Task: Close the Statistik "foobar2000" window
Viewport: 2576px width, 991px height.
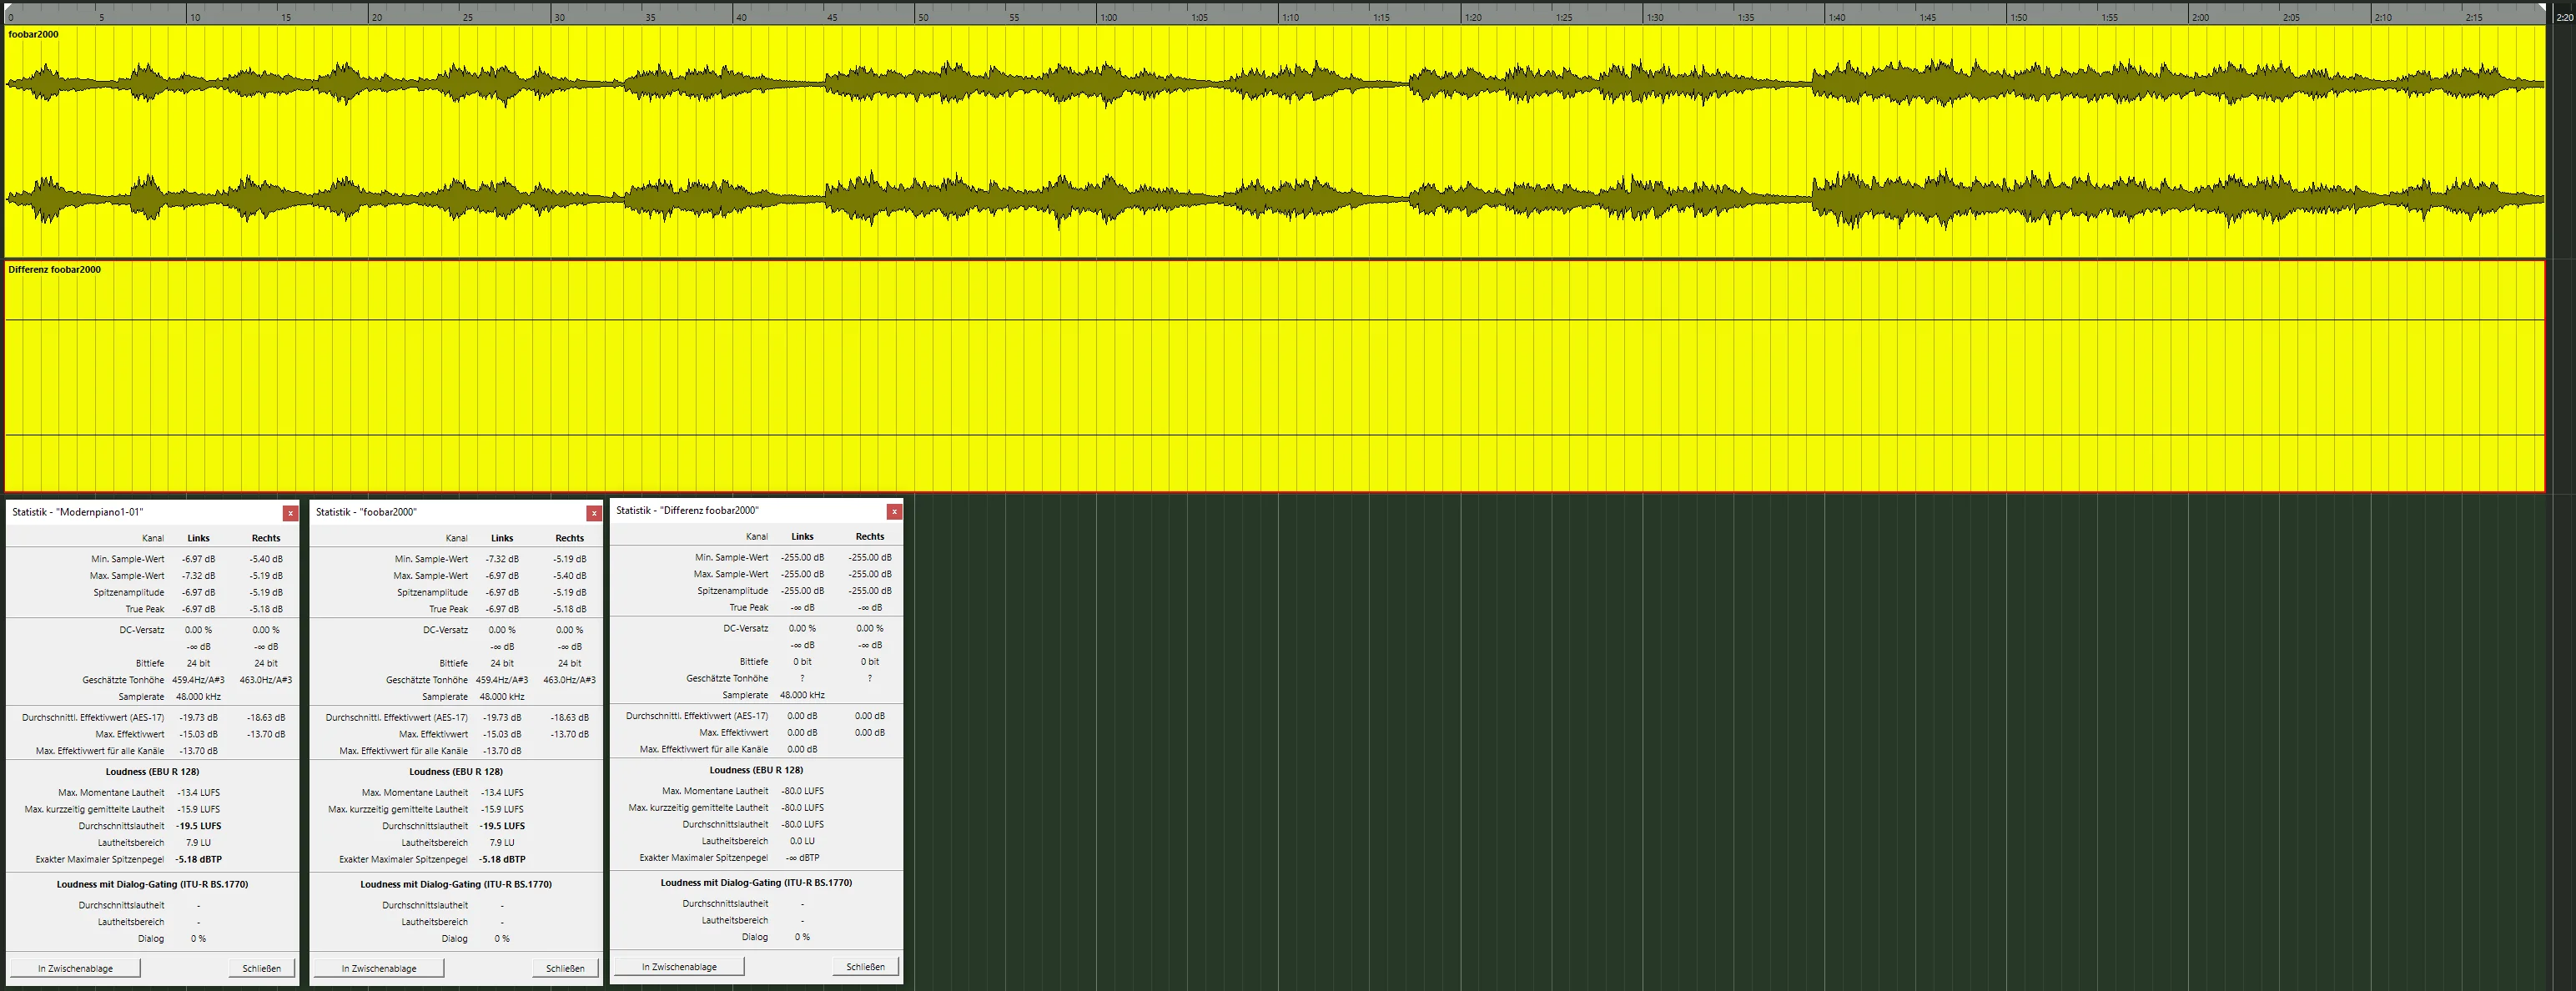Action: click(x=594, y=513)
